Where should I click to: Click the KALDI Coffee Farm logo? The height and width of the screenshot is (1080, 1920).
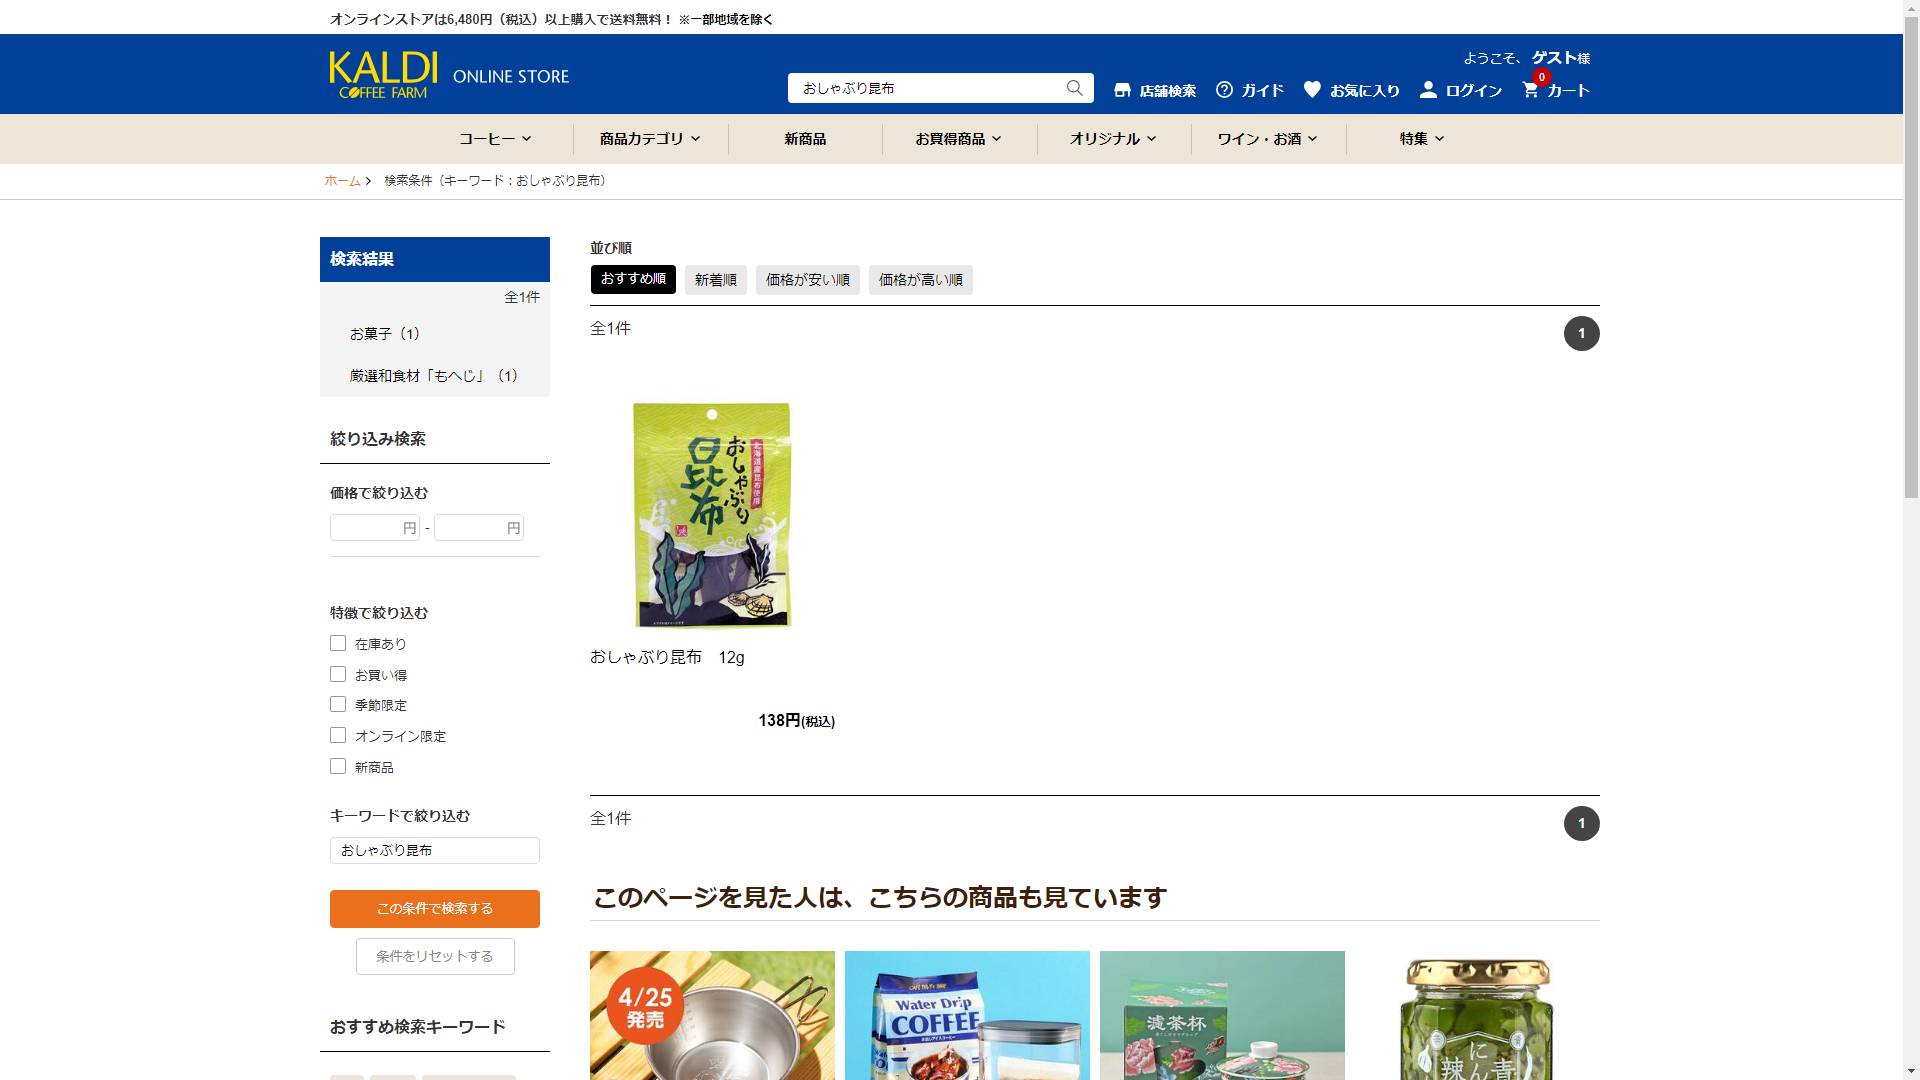[x=383, y=75]
